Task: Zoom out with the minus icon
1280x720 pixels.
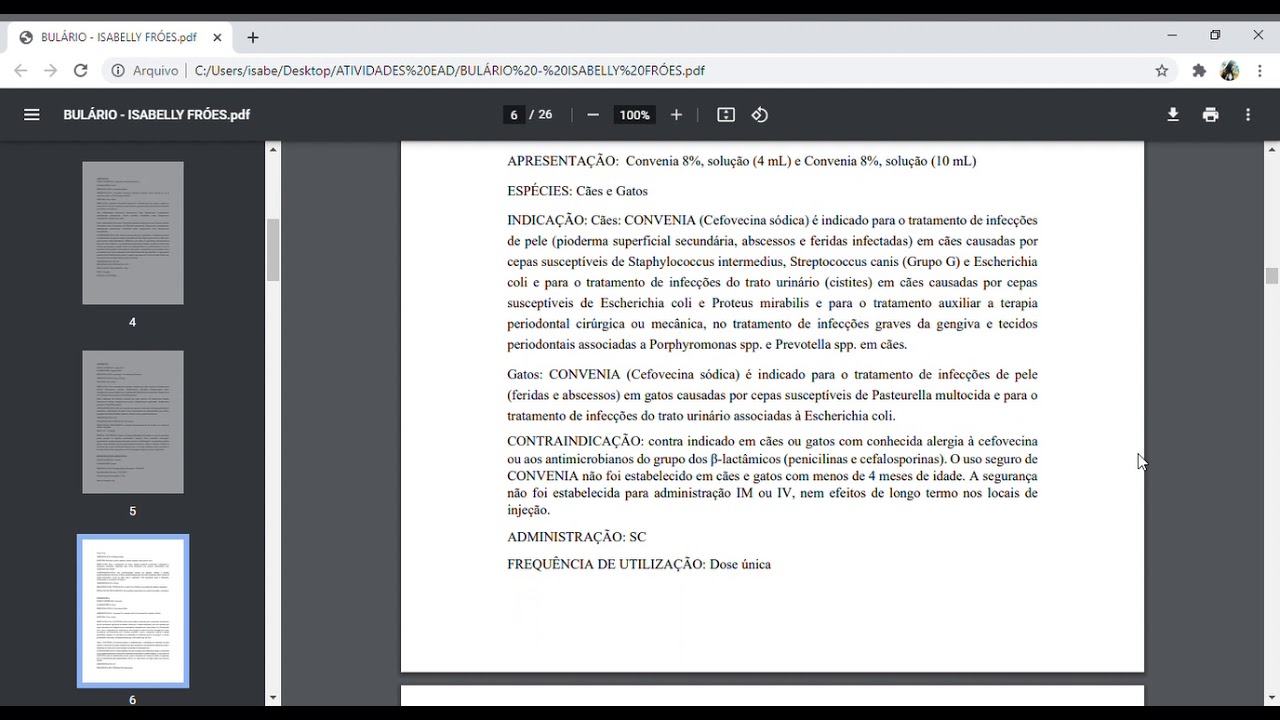Action: point(593,115)
